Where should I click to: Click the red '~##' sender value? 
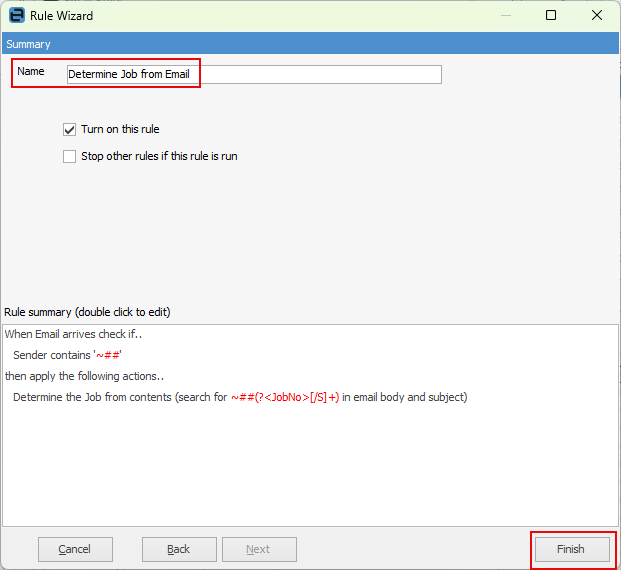(x=108, y=355)
